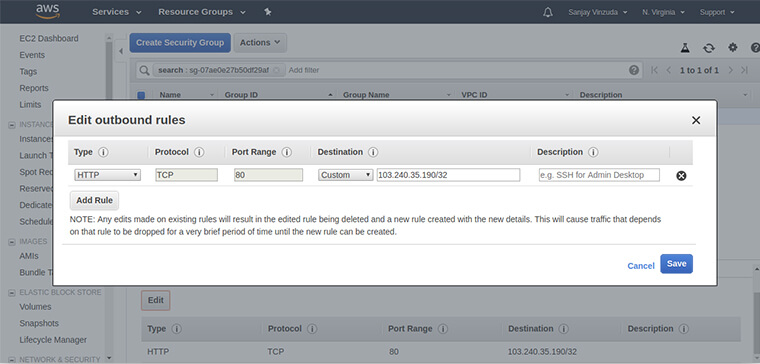The image size is (760, 364).
Task: Open the table settings gear
Action: [732, 47]
